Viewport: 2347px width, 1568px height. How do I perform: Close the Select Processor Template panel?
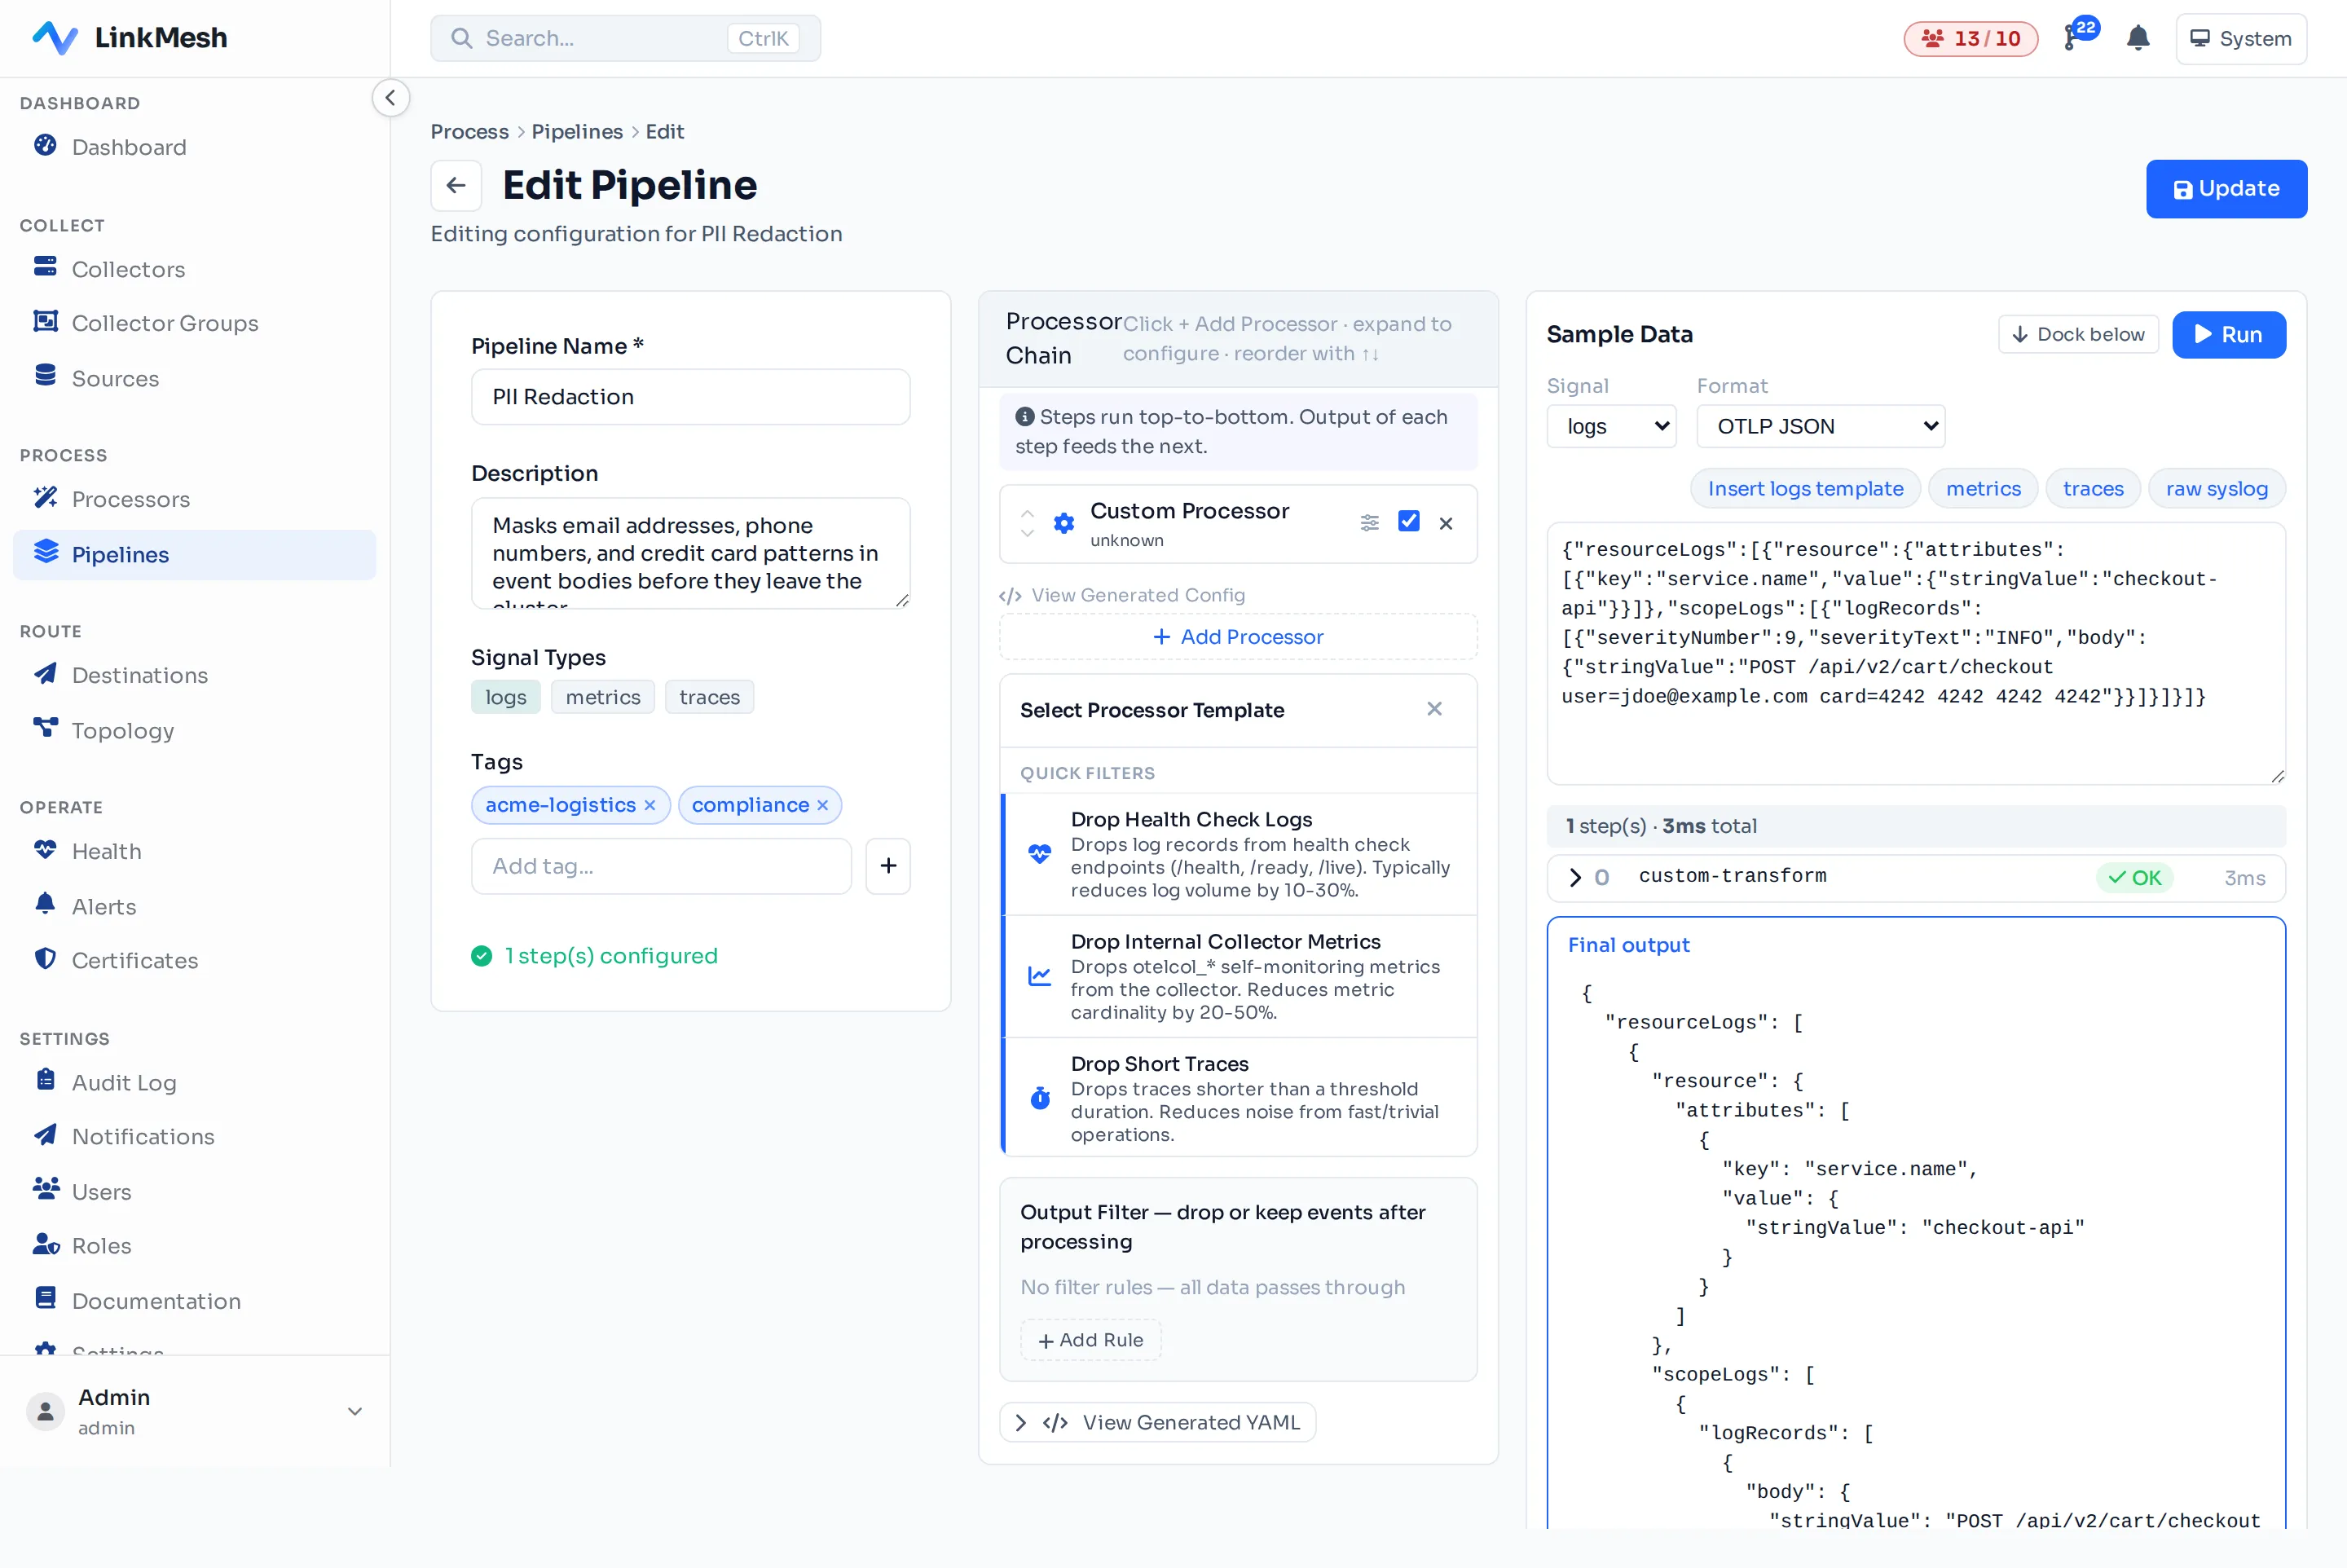click(1434, 709)
